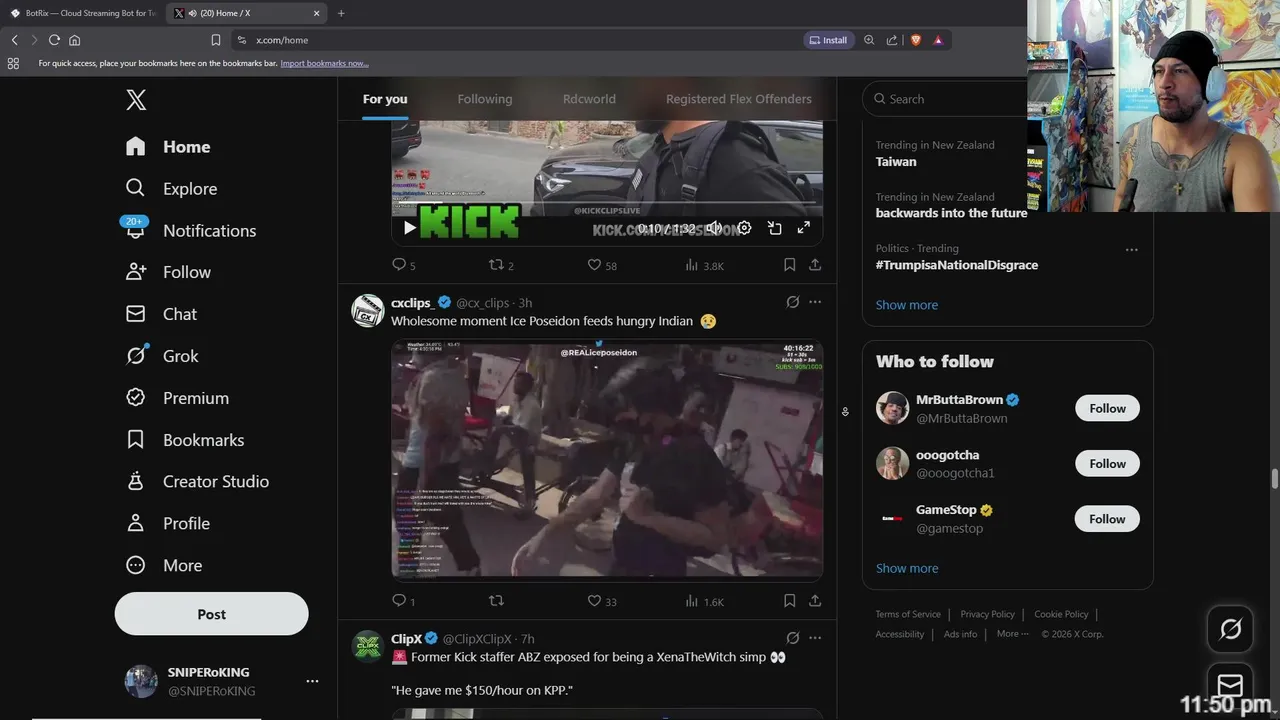
Task: Switch to the Following tab
Action: pos(485,99)
